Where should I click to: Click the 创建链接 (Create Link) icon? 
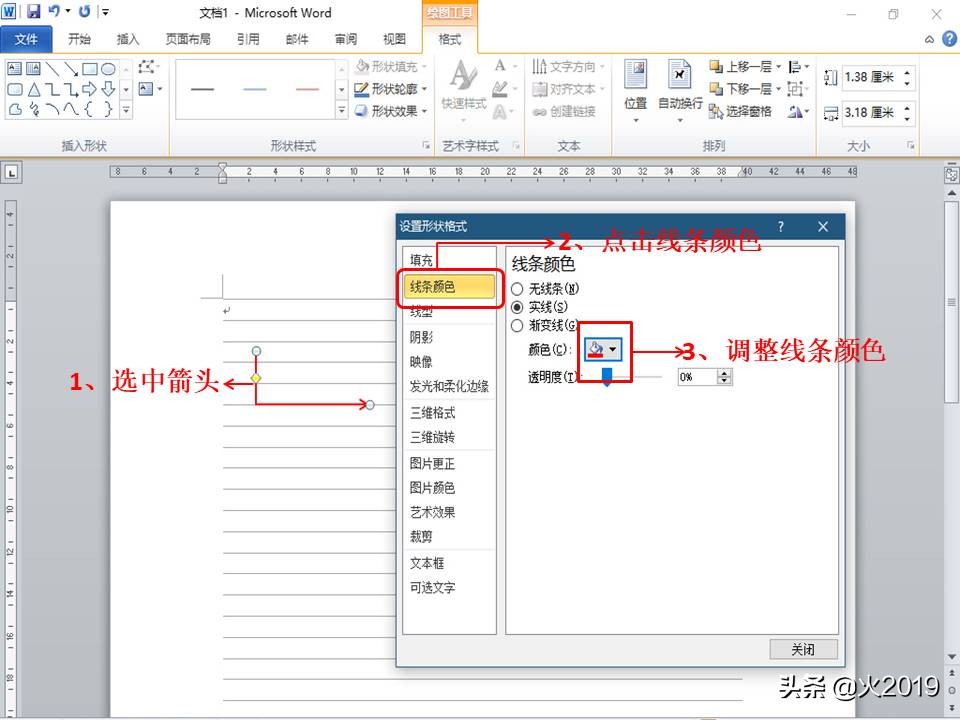(x=572, y=109)
